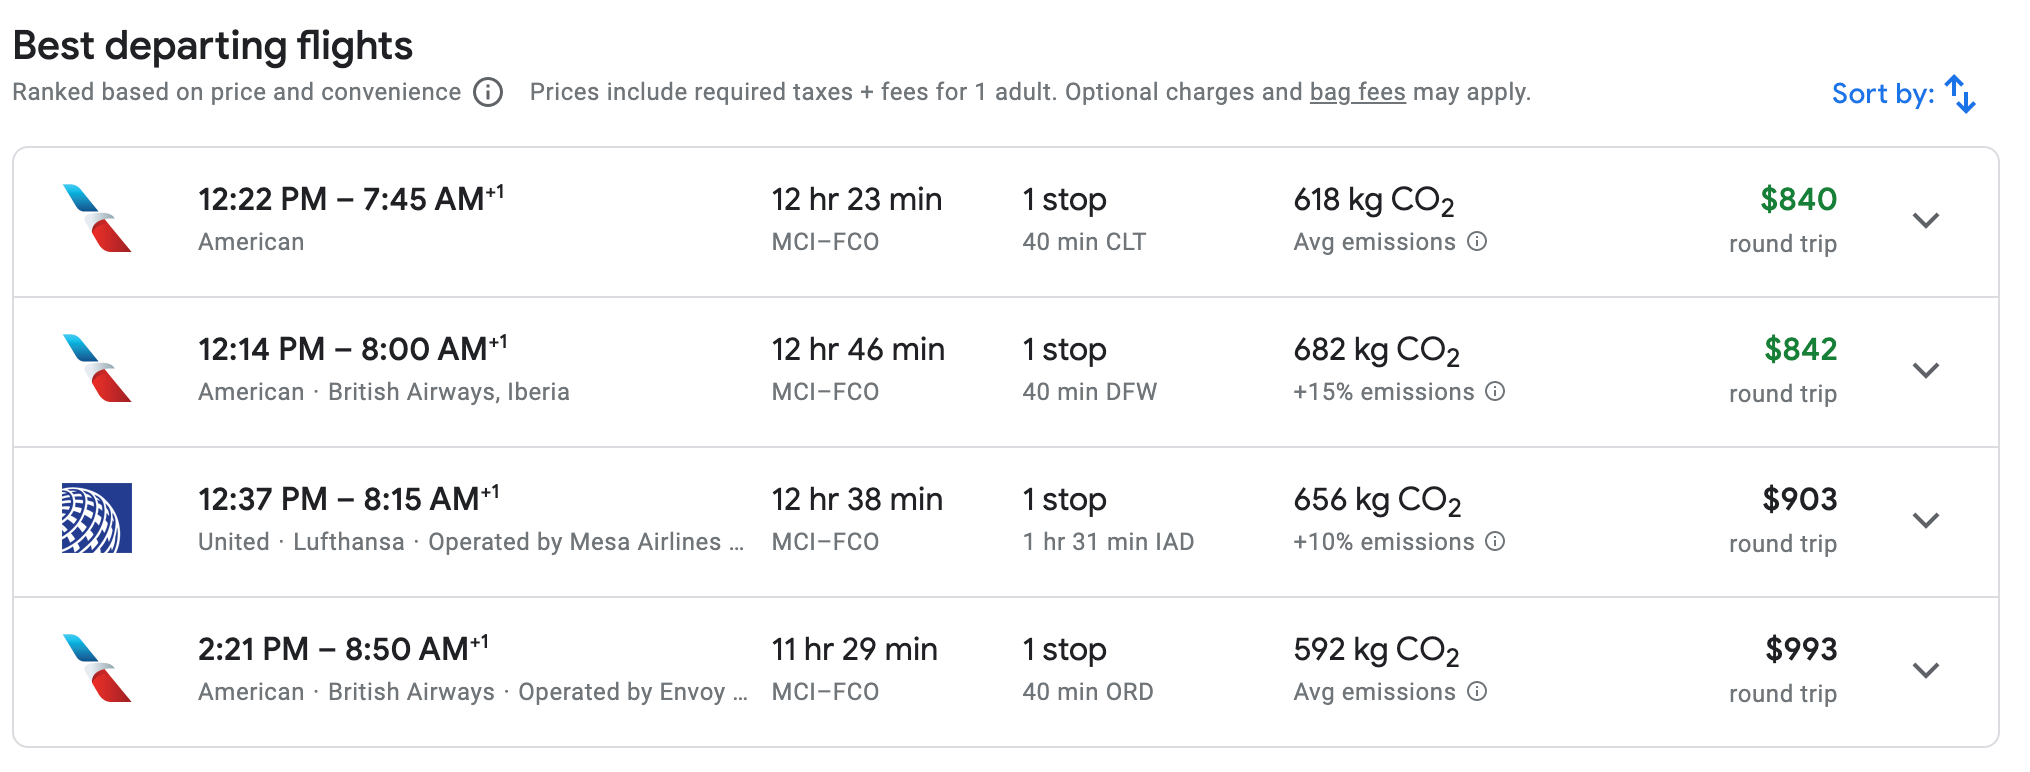Viewport: 2030px width, 772px height.
Task: Click info icon beside +15% emissions
Action: coord(1495,391)
